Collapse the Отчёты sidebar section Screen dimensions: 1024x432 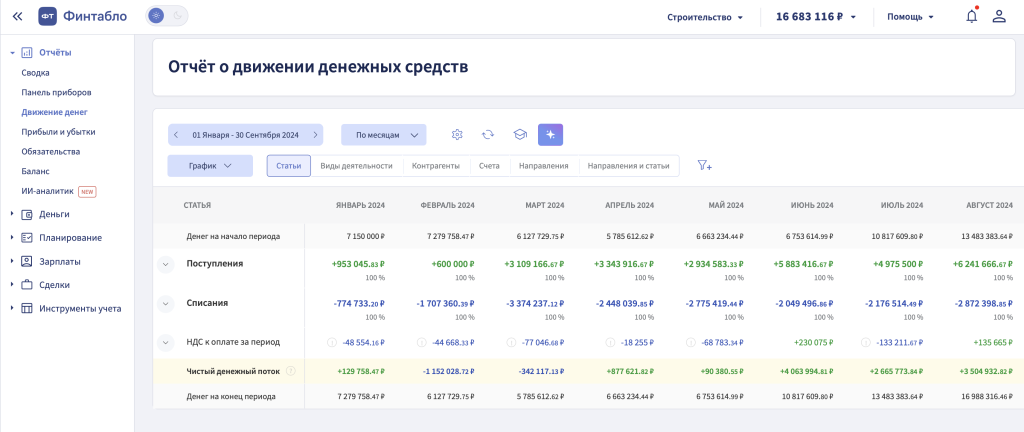(x=12, y=53)
